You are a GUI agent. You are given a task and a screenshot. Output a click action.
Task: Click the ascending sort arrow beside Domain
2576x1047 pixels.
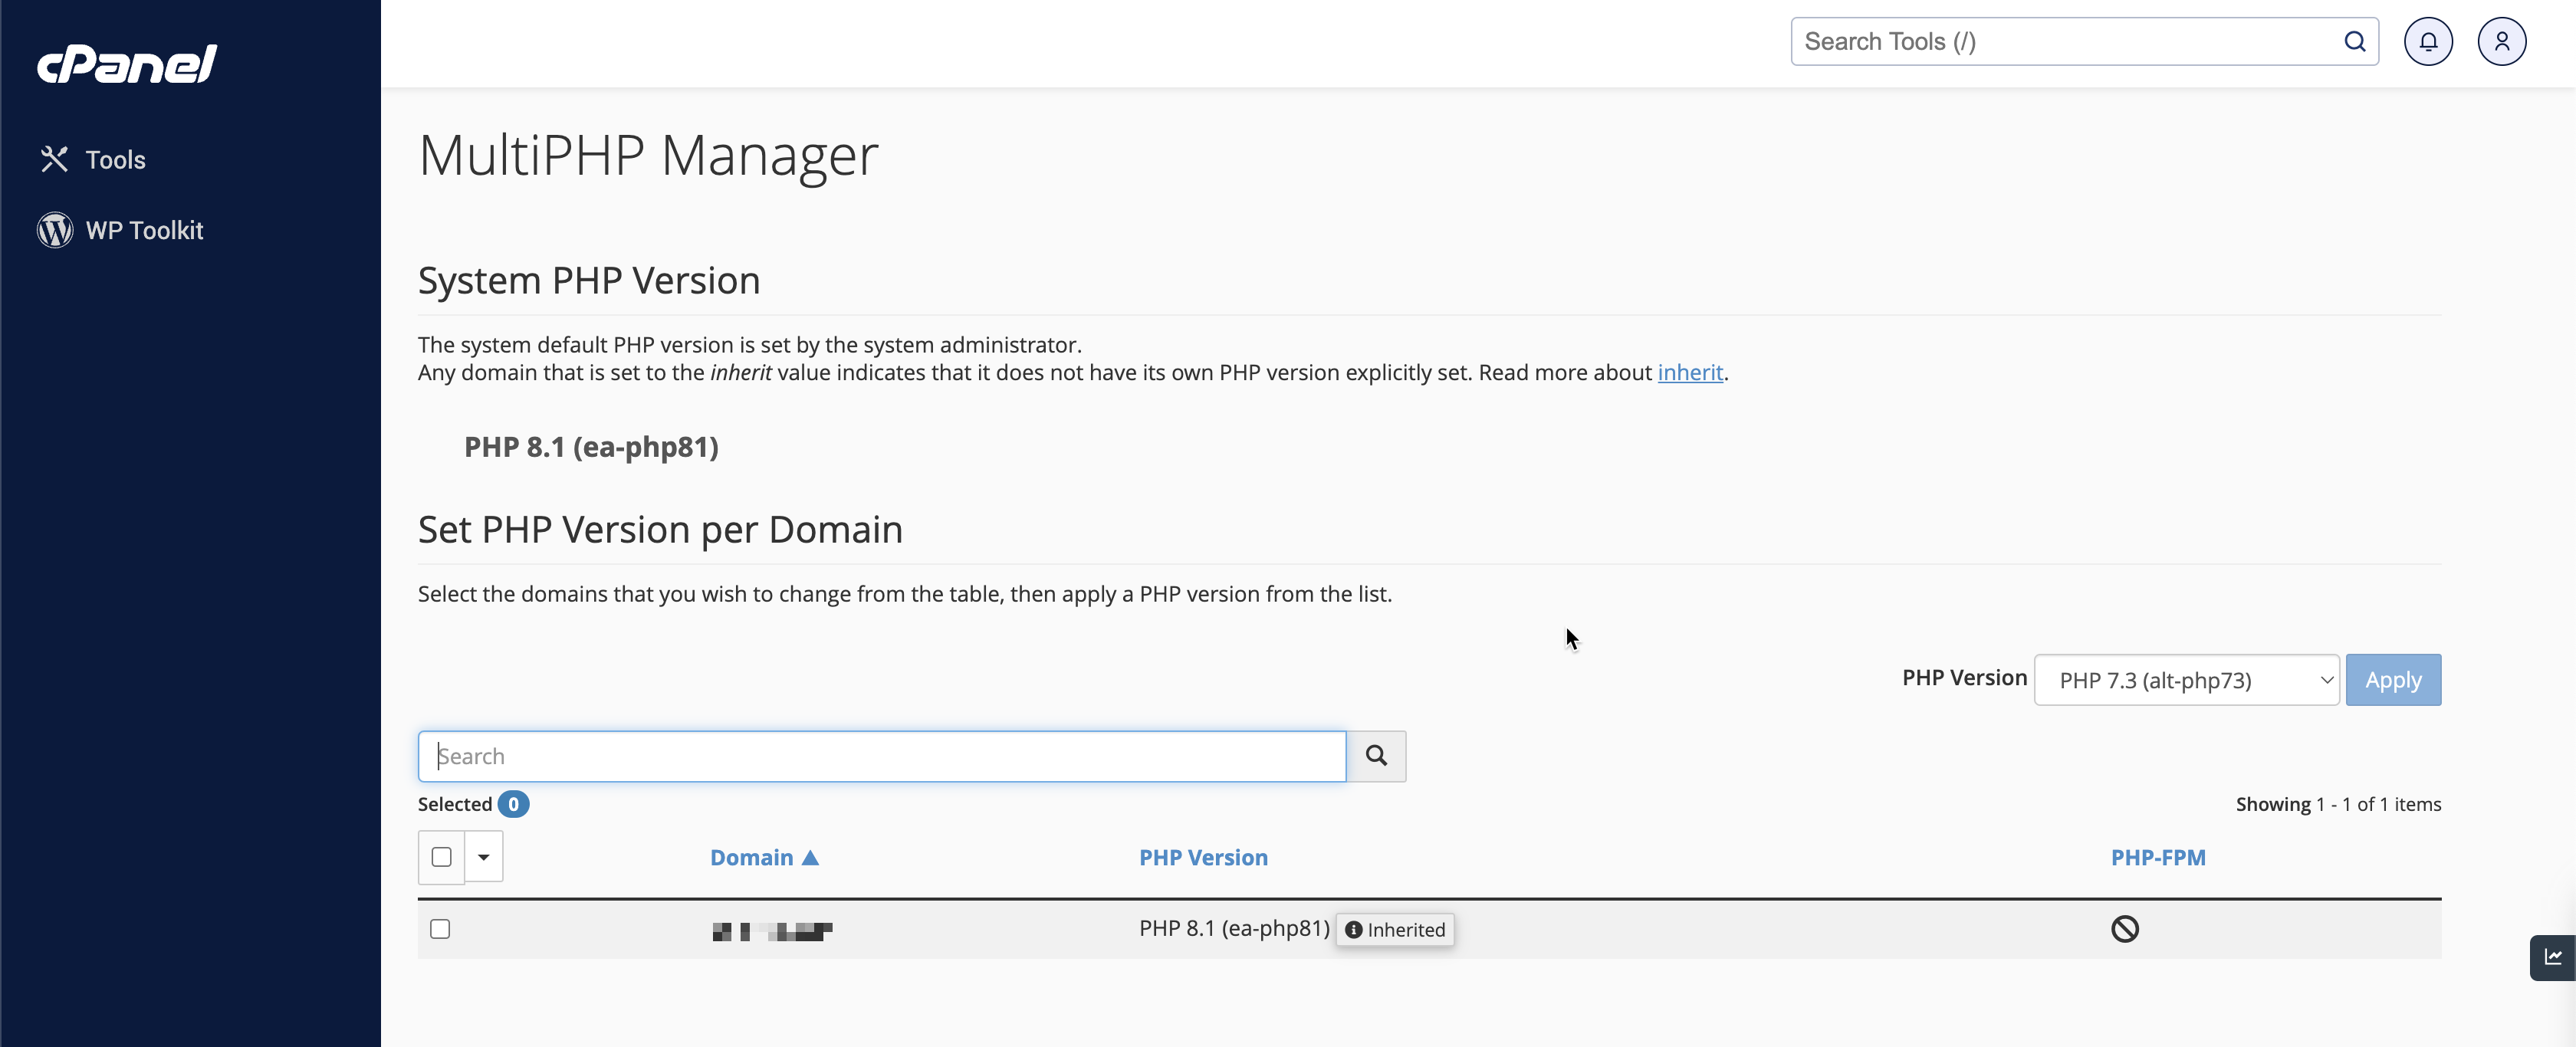tap(810, 857)
